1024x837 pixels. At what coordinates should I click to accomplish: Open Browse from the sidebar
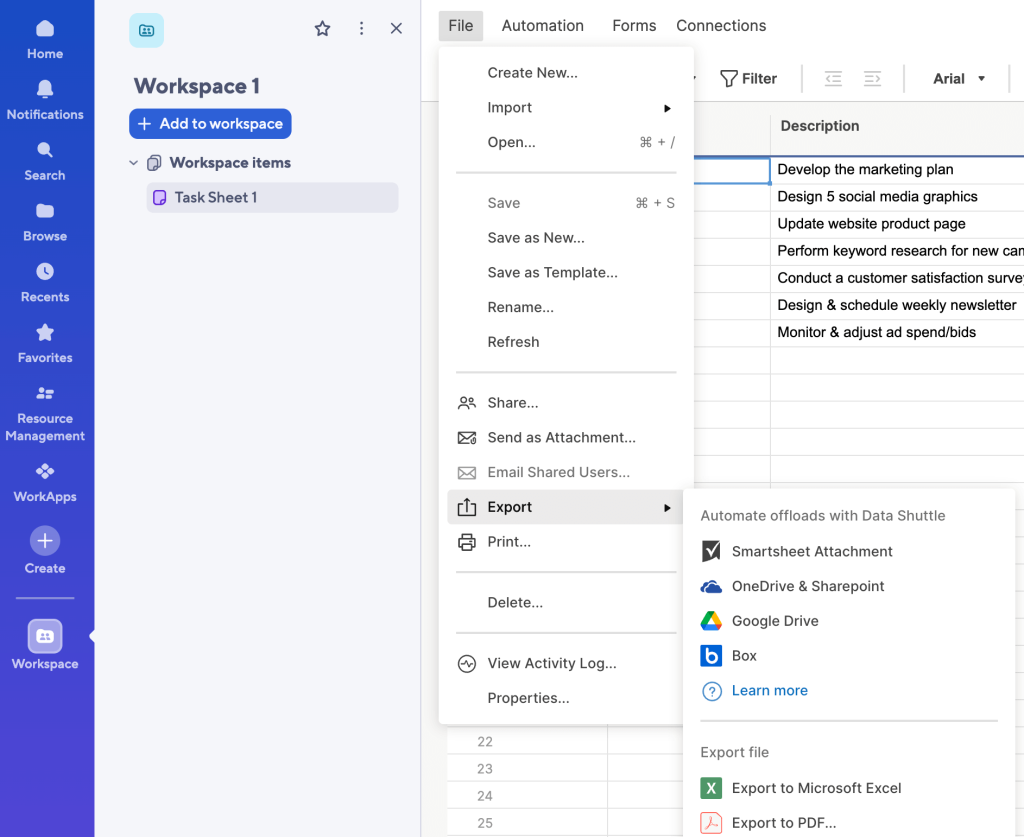[x=44, y=219]
